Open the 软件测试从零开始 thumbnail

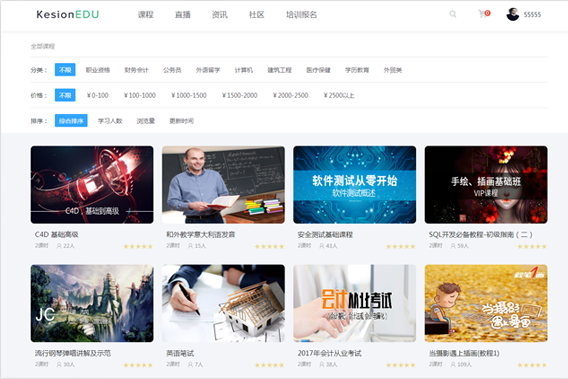[355, 184]
